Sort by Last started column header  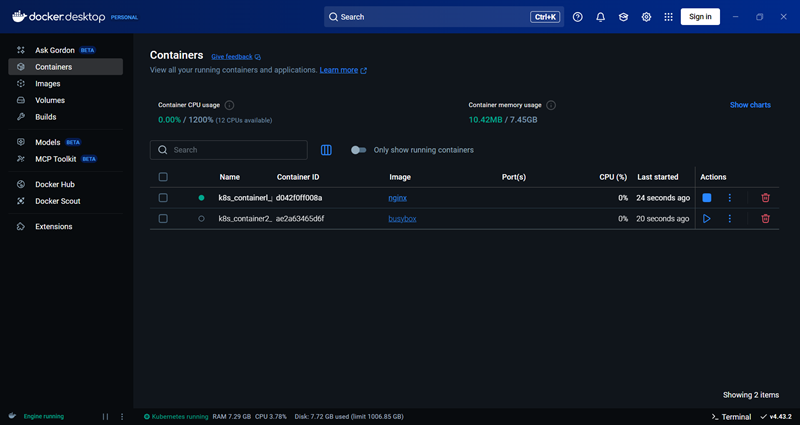658,177
